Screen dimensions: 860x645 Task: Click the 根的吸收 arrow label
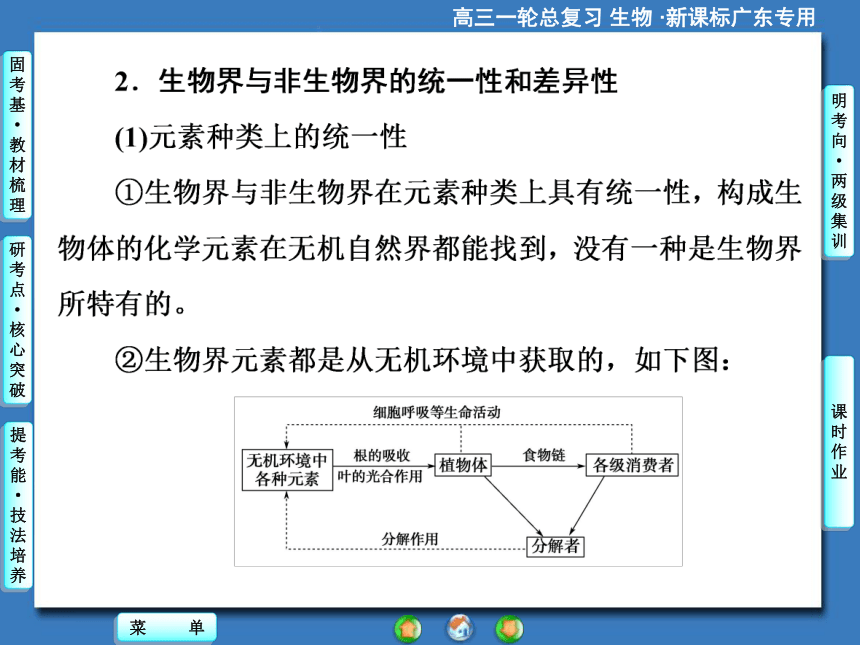[382, 455]
